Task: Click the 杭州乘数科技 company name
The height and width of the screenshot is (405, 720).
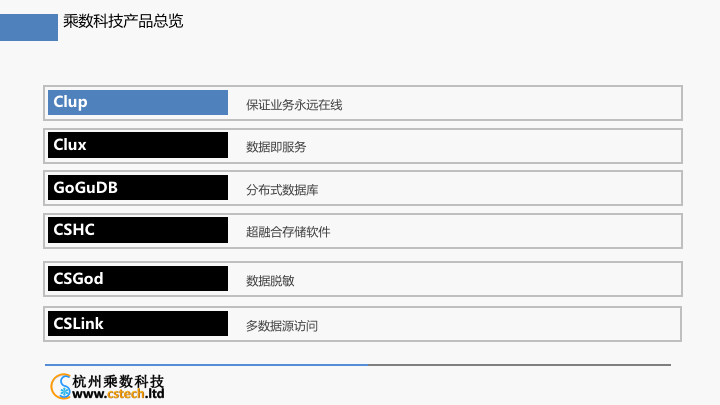Action: coord(118,381)
